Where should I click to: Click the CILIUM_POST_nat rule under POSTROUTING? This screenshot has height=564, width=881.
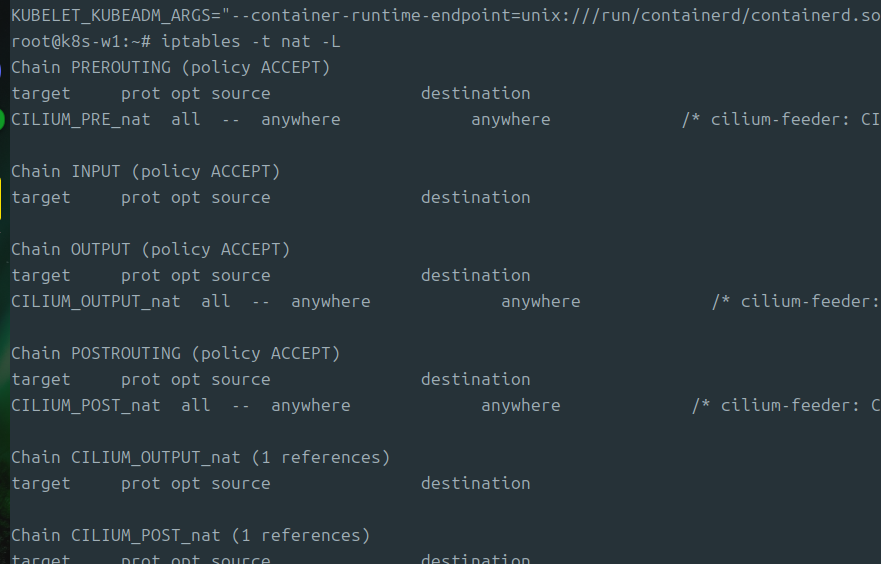(86, 406)
